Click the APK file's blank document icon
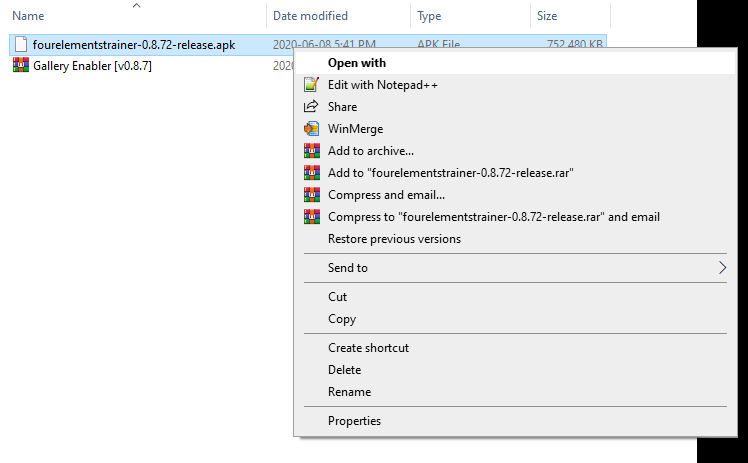The height and width of the screenshot is (463, 748). [20, 45]
